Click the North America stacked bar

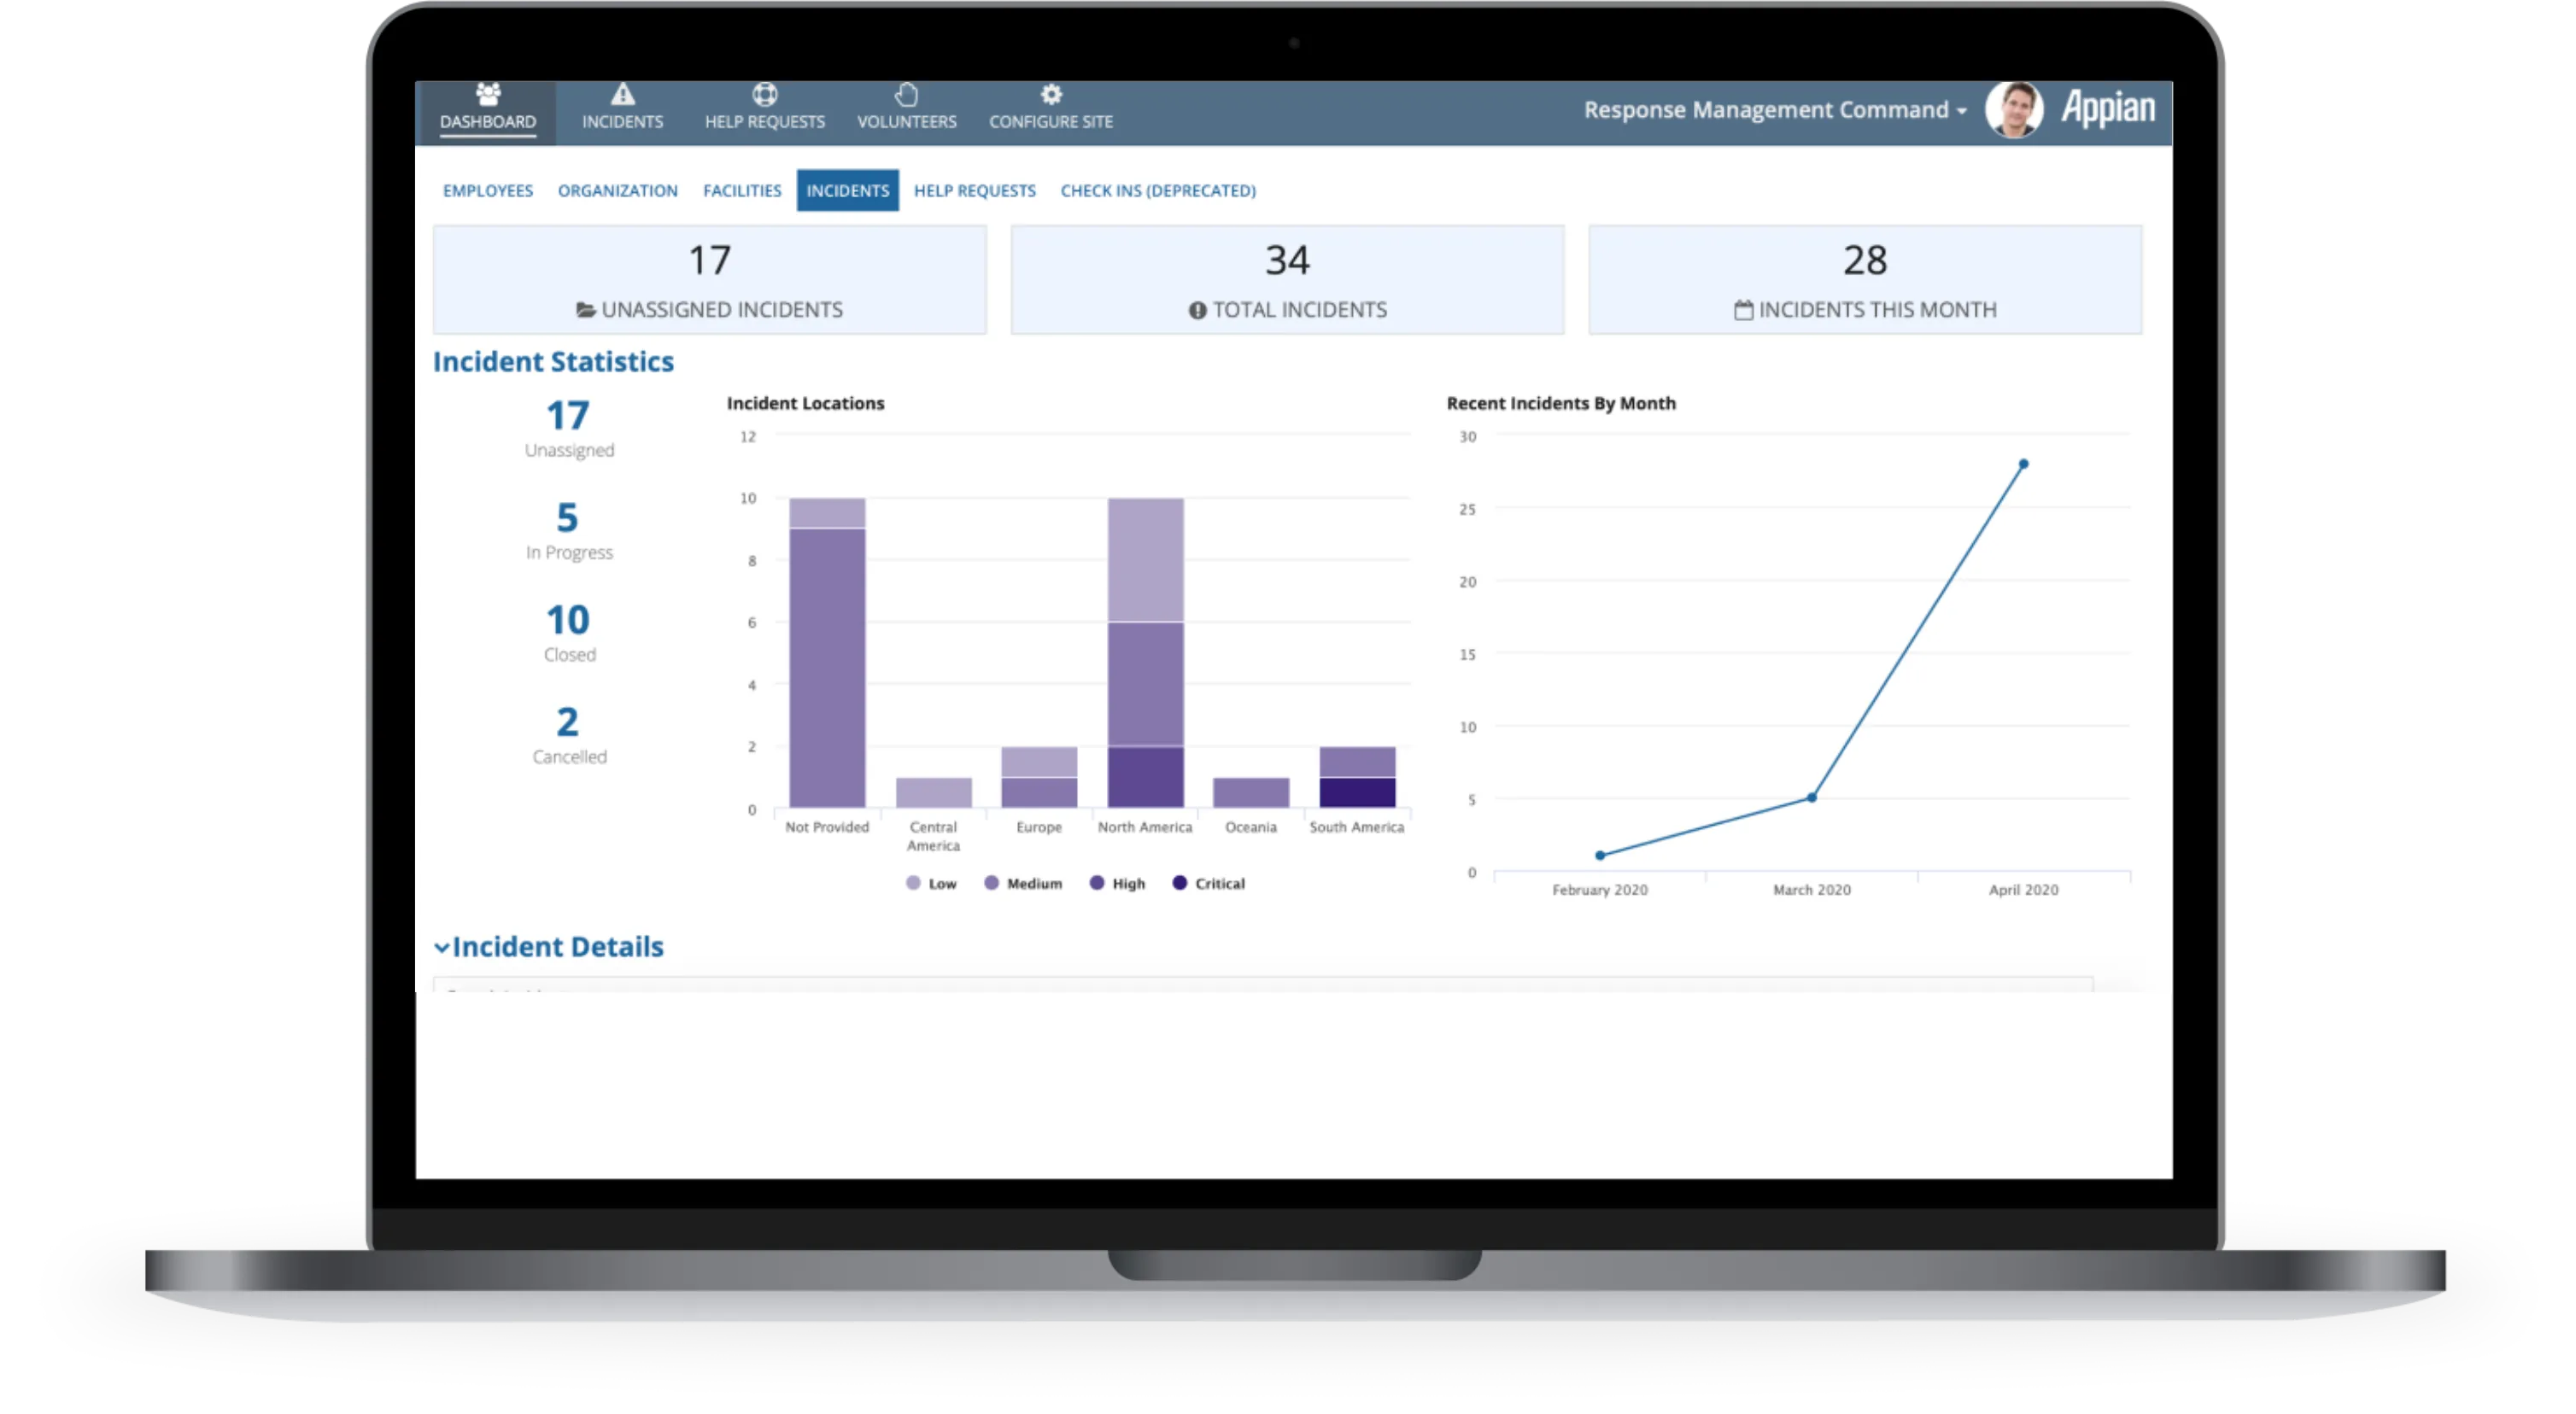pyautogui.click(x=1145, y=652)
